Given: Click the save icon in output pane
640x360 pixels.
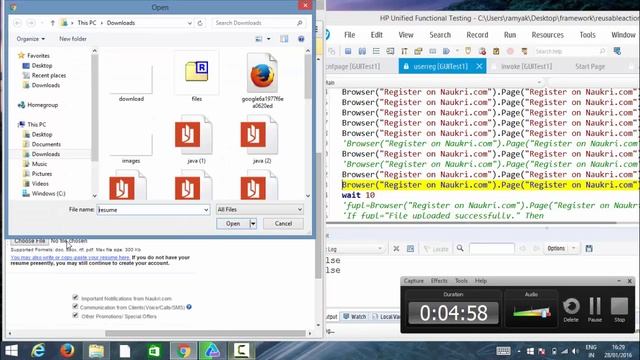Looking at the screenshot, I should pyautogui.click(x=589, y=248).
